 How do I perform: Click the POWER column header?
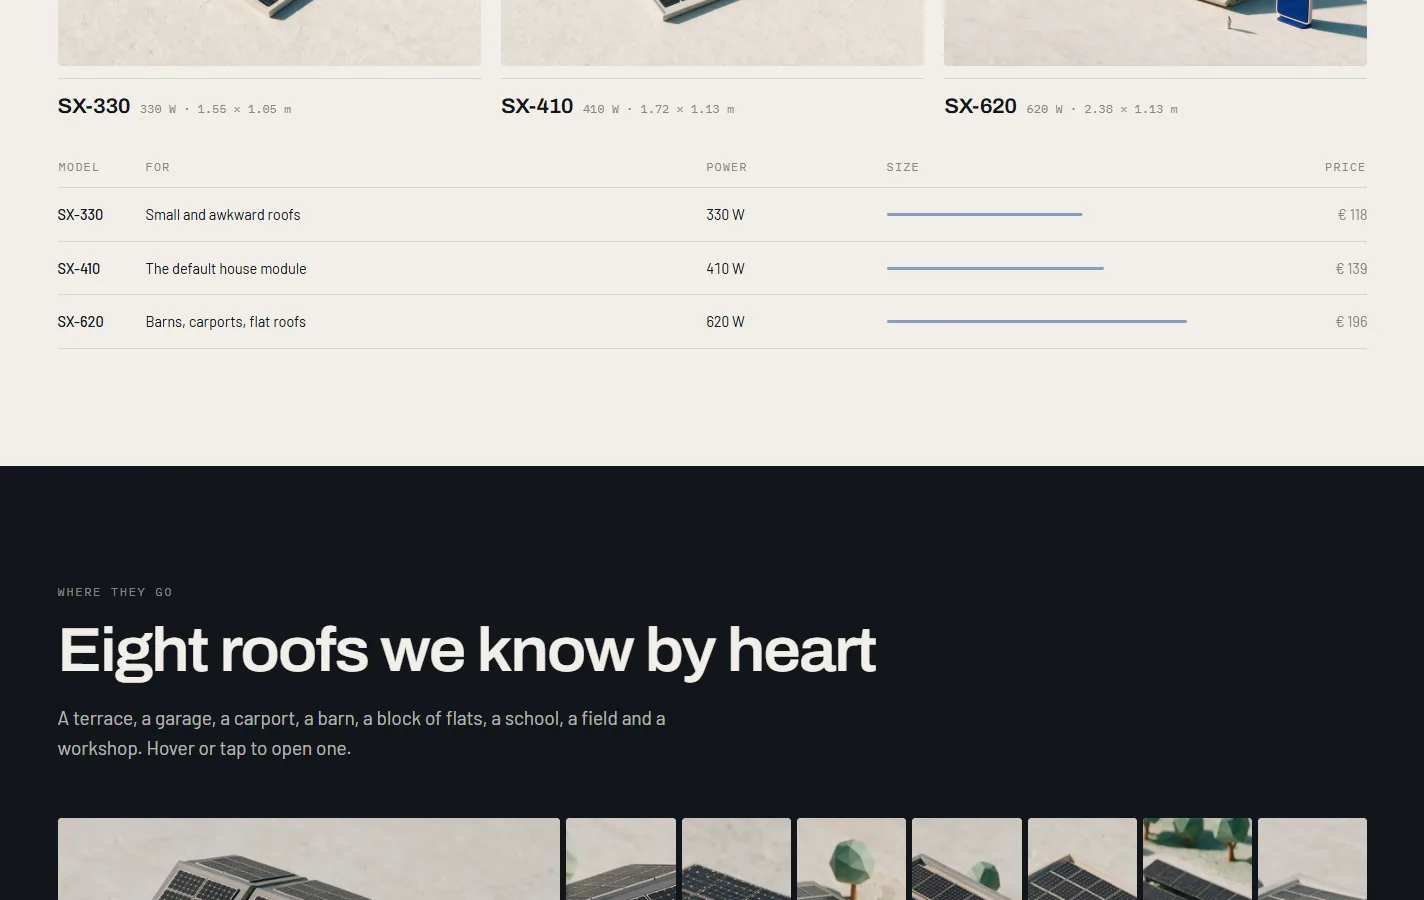pos(727,167)
